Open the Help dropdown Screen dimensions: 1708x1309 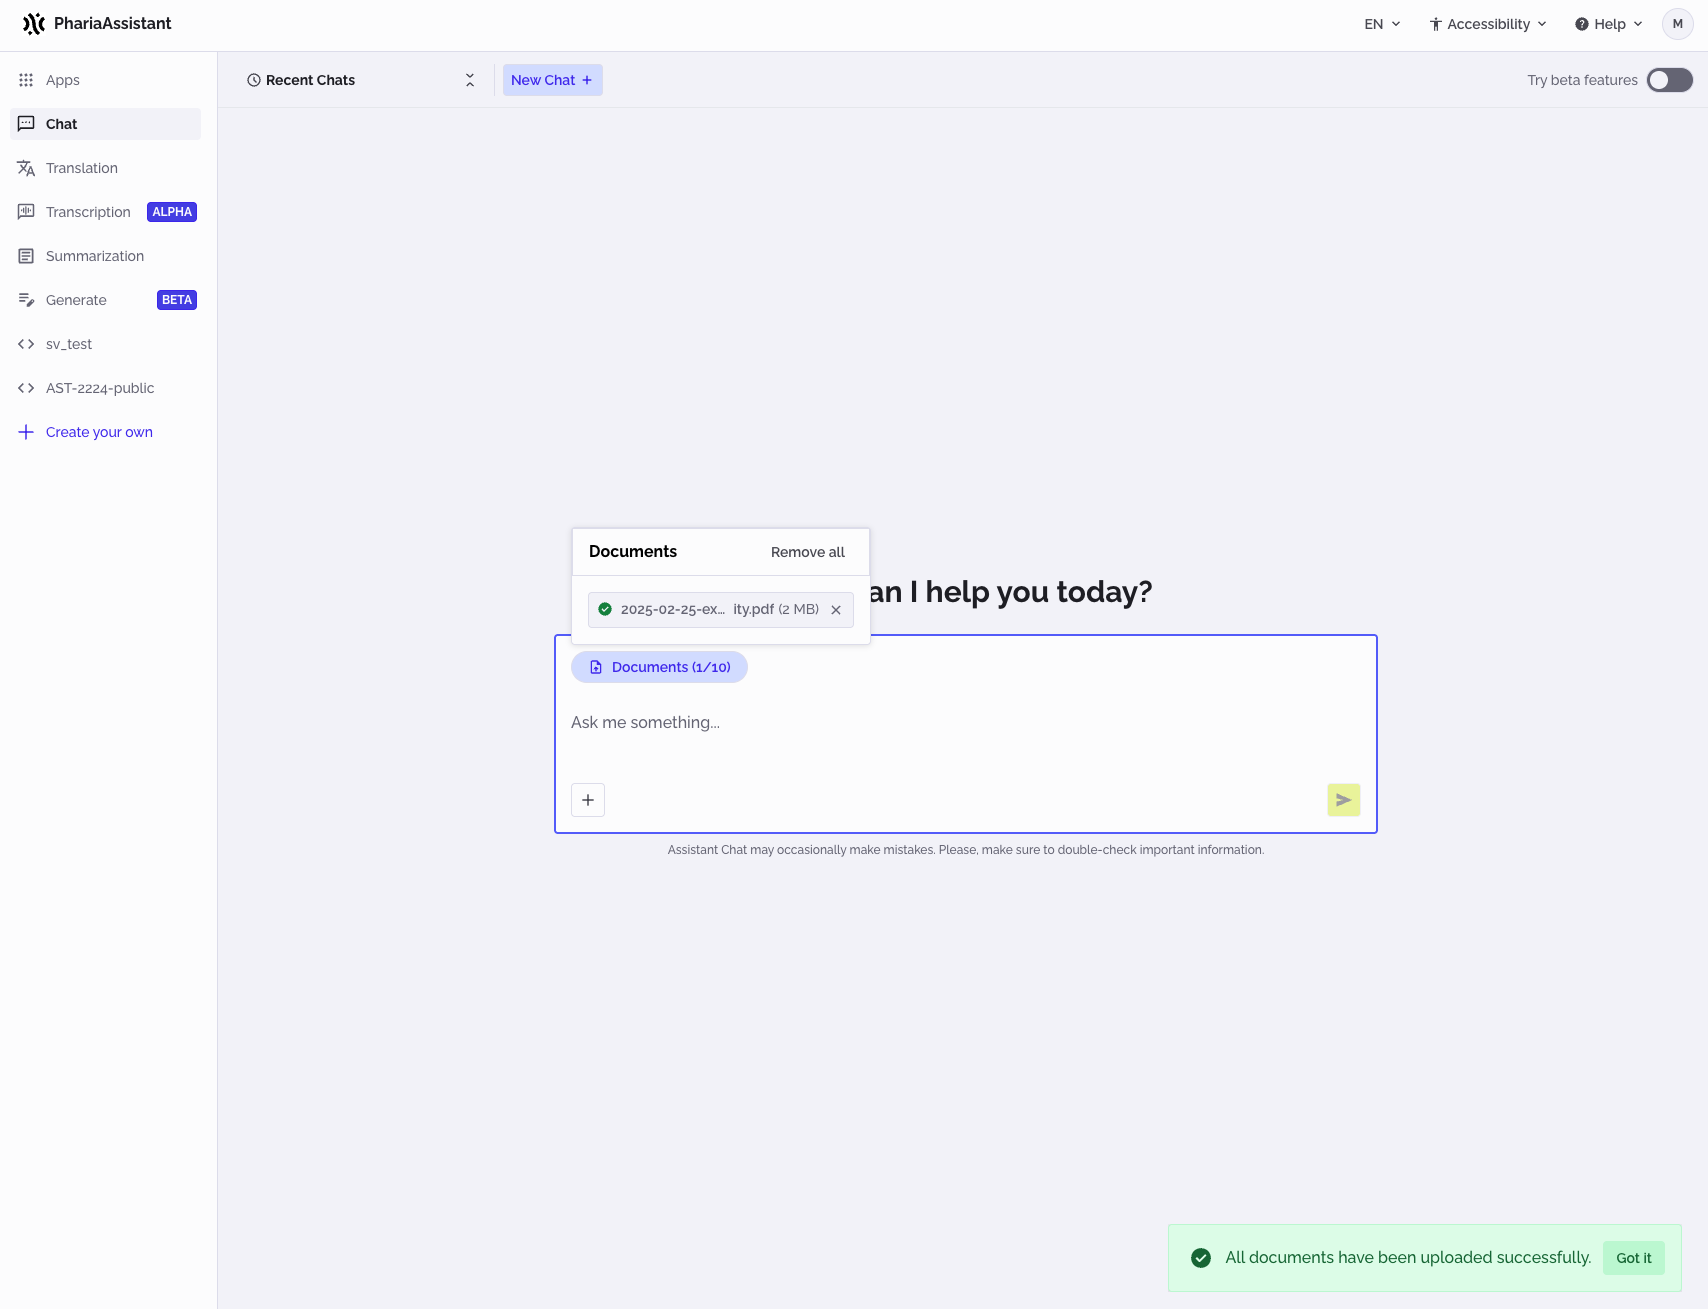pyautogui.click(x=1607, y=23)
